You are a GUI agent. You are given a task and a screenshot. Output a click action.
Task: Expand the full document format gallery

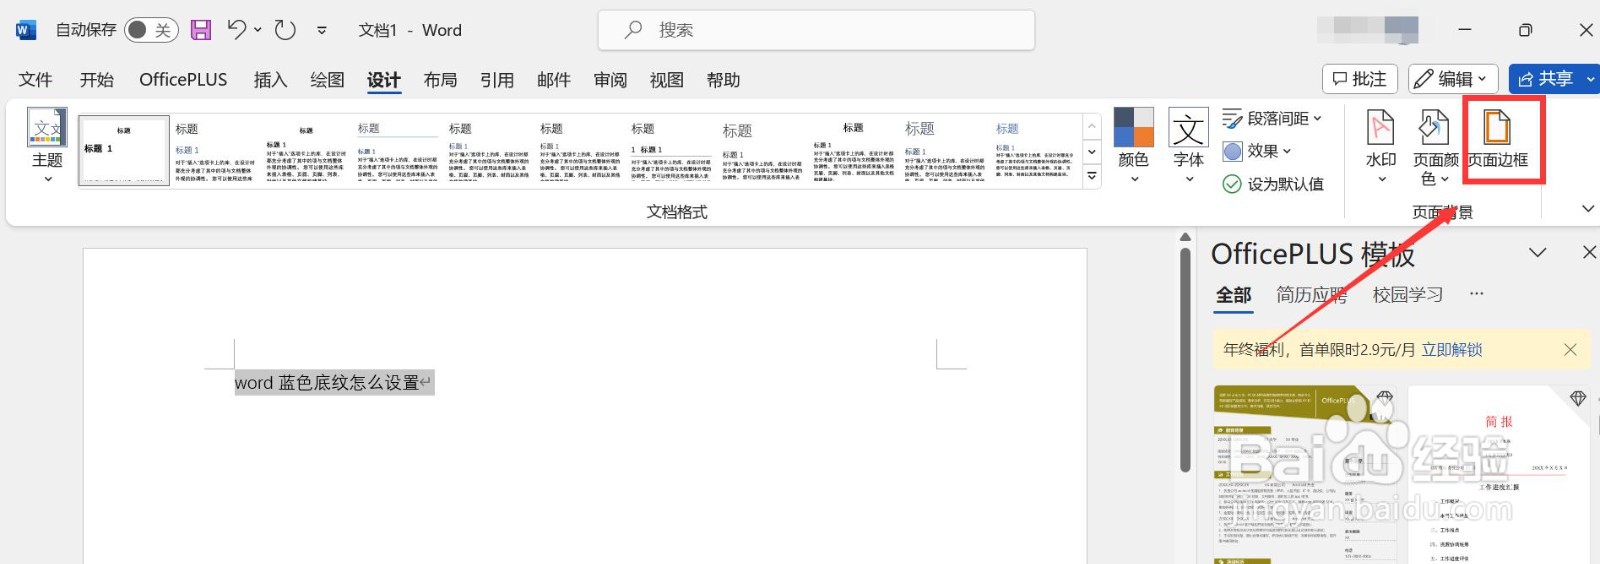[1092, 176]
